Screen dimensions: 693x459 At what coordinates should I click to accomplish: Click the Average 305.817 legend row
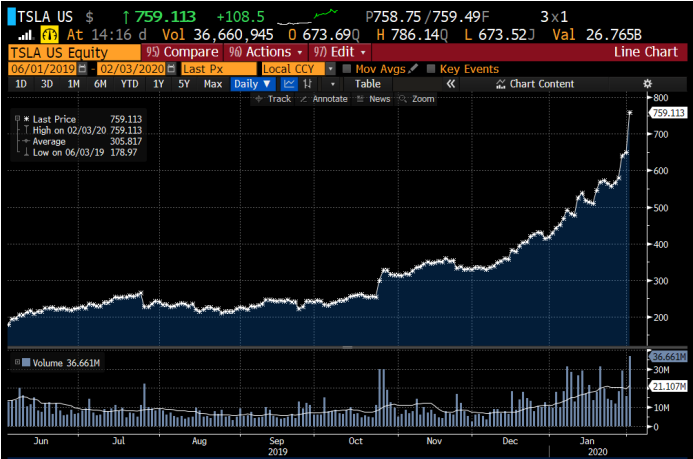[82, 141]
